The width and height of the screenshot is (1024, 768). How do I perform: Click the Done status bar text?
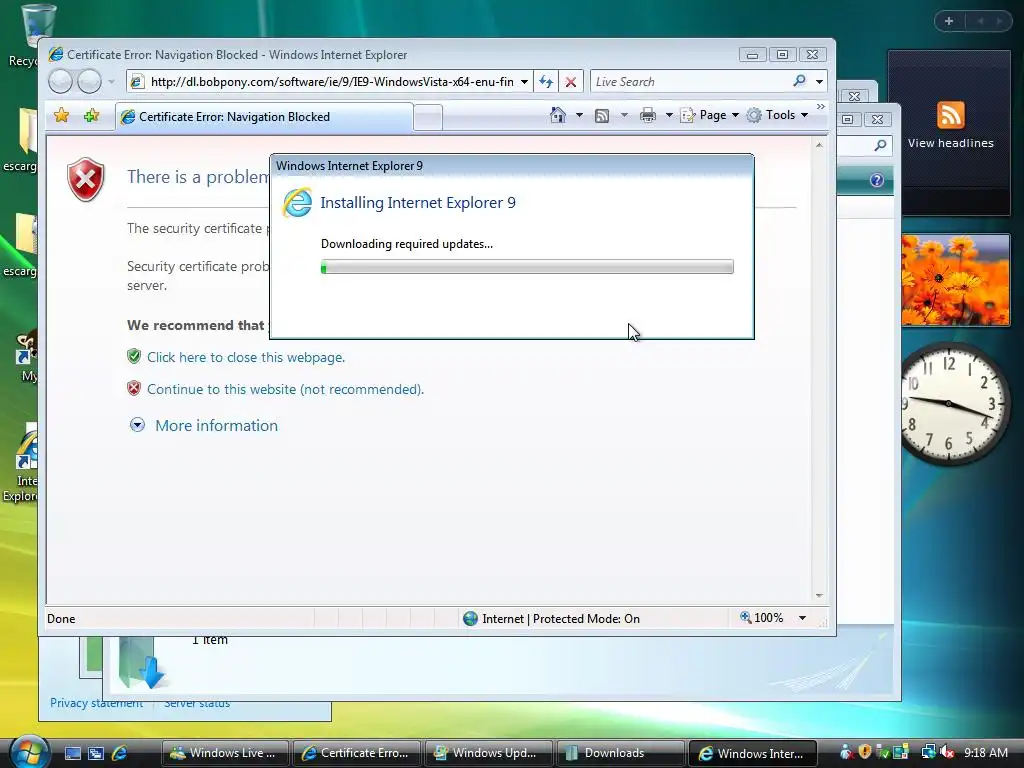point(61,618)
